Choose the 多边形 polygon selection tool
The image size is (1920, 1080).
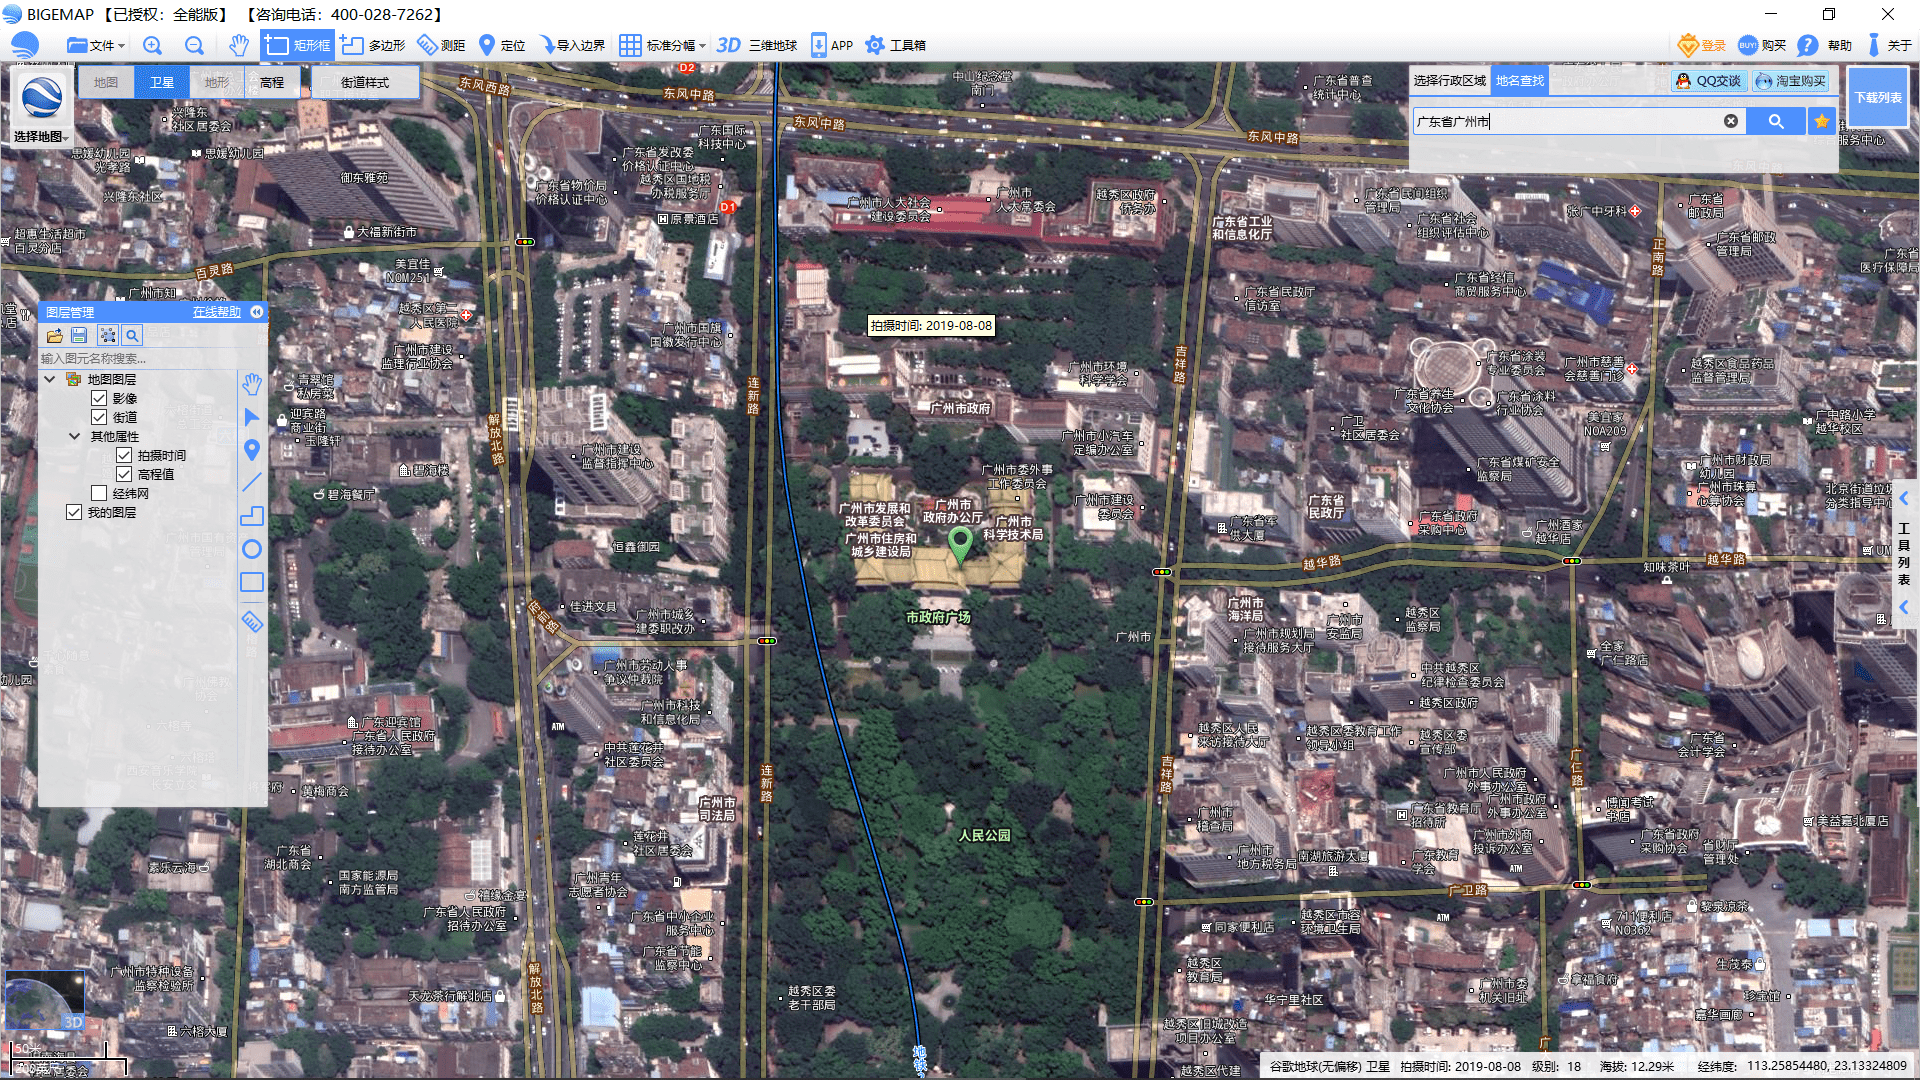(373, 45)
